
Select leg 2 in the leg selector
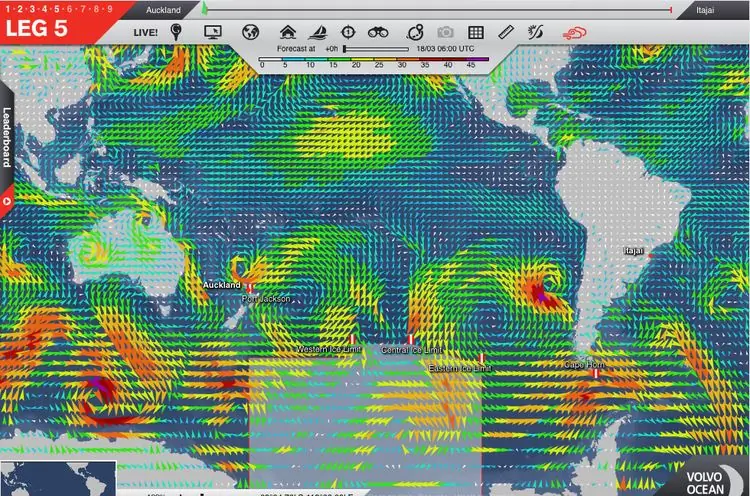pyautogui.click(x=20, y=9)
